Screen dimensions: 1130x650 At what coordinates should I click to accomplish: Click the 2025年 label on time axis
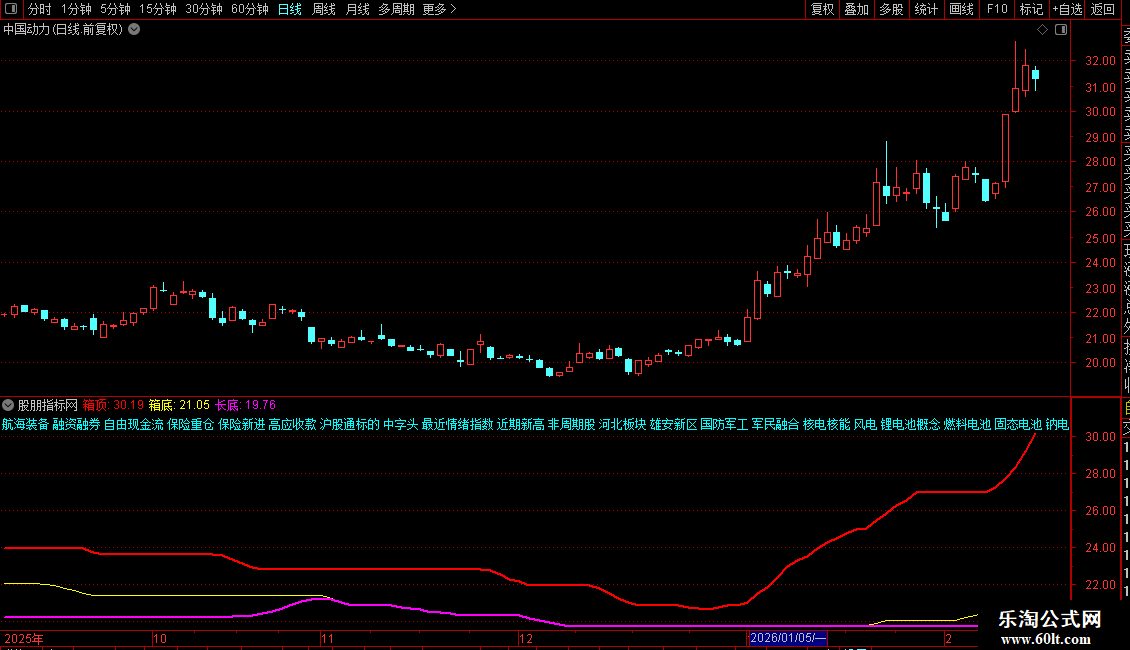24,638
